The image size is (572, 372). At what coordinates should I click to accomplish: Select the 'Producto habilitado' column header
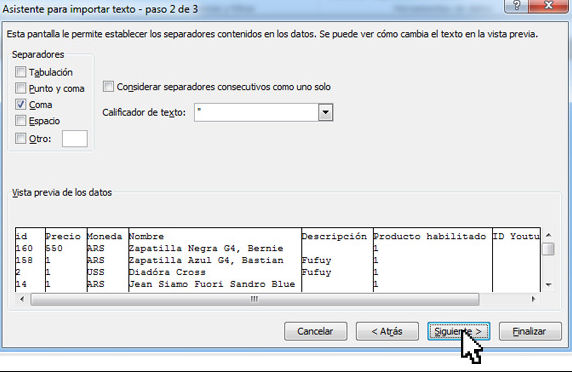(430, 236)
